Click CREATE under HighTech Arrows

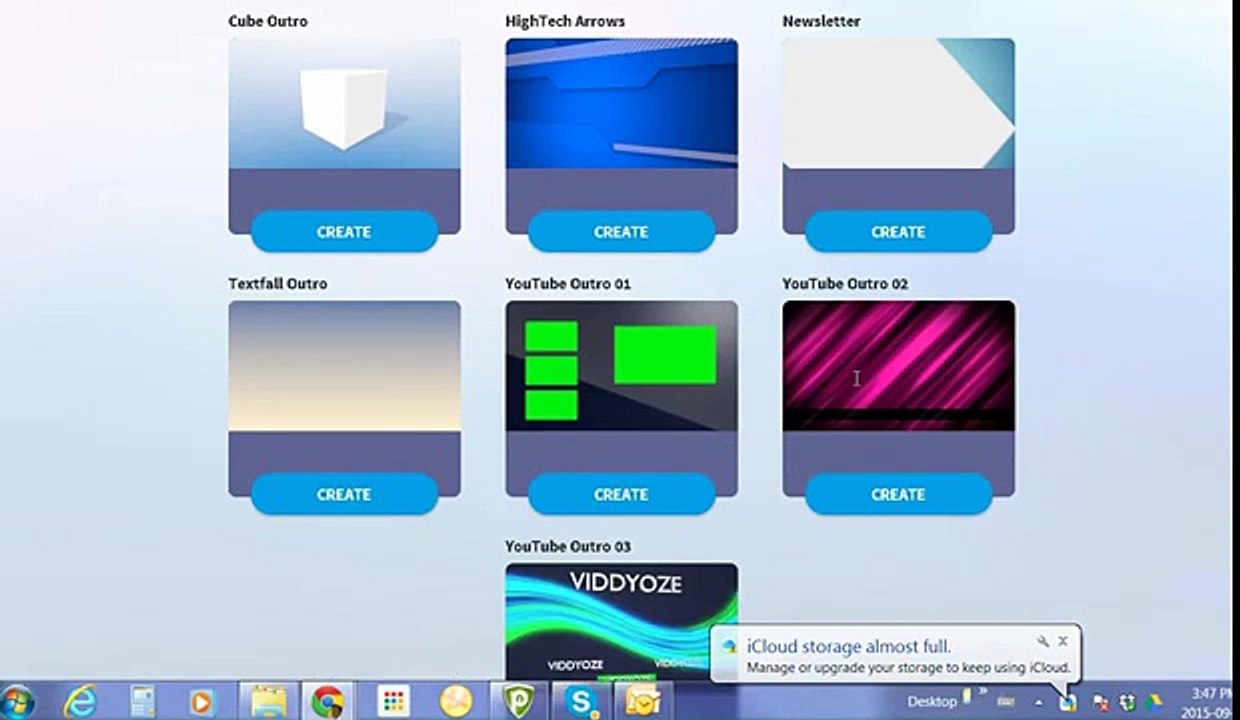point(621,232)
